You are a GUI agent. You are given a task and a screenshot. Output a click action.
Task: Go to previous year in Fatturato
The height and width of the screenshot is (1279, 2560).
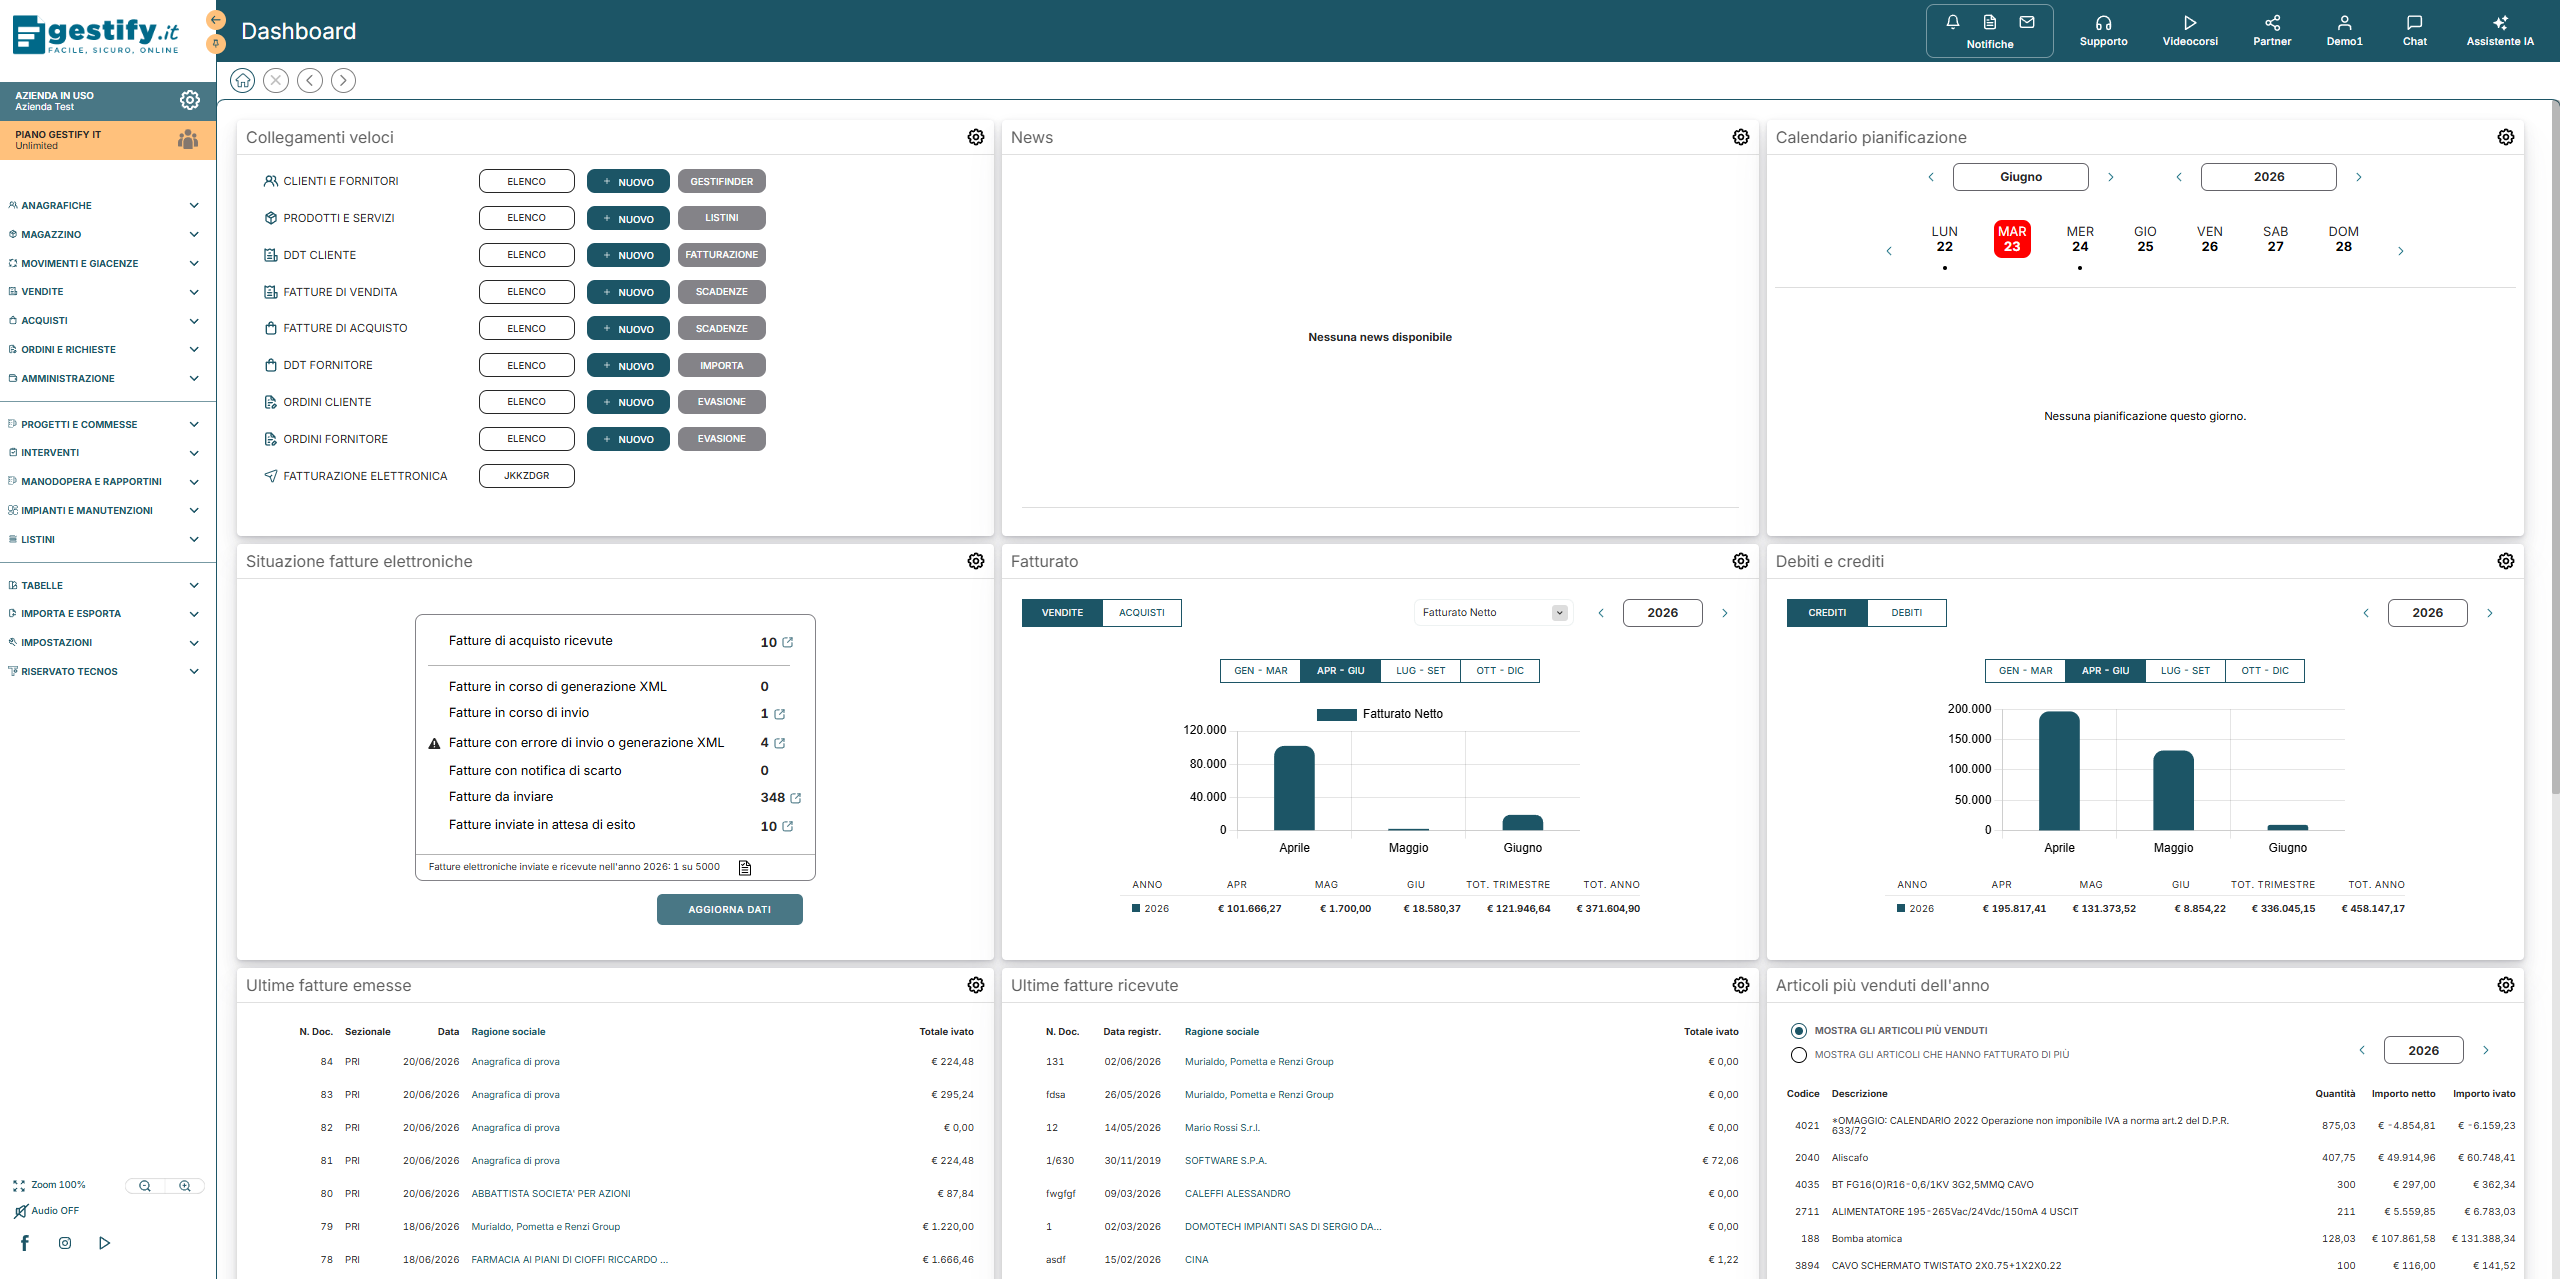1600,614
